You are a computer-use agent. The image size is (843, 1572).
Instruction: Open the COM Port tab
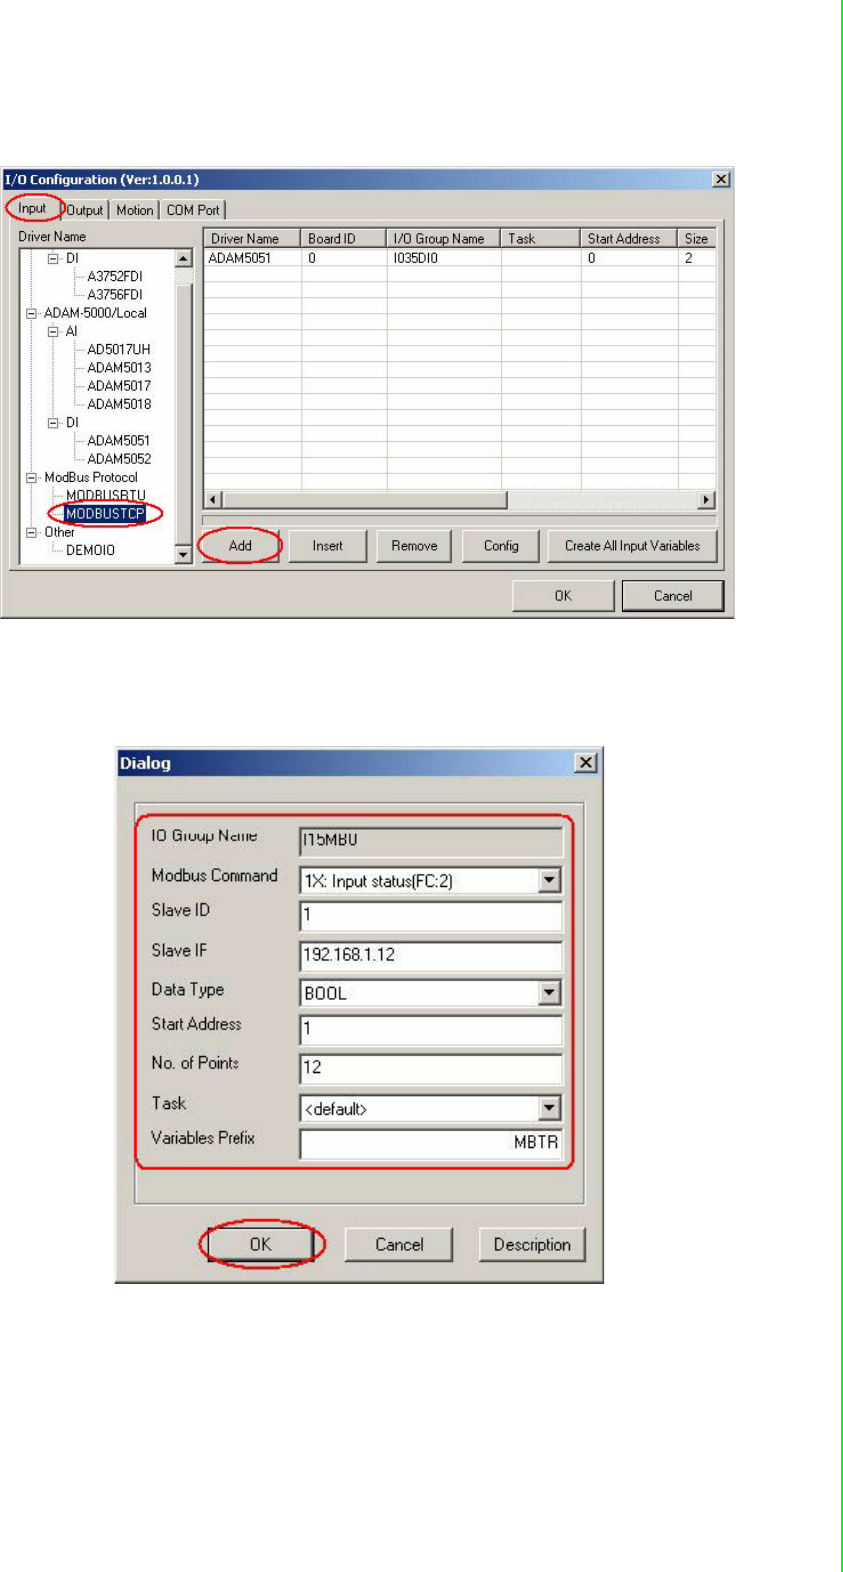[x=193, y=210]
